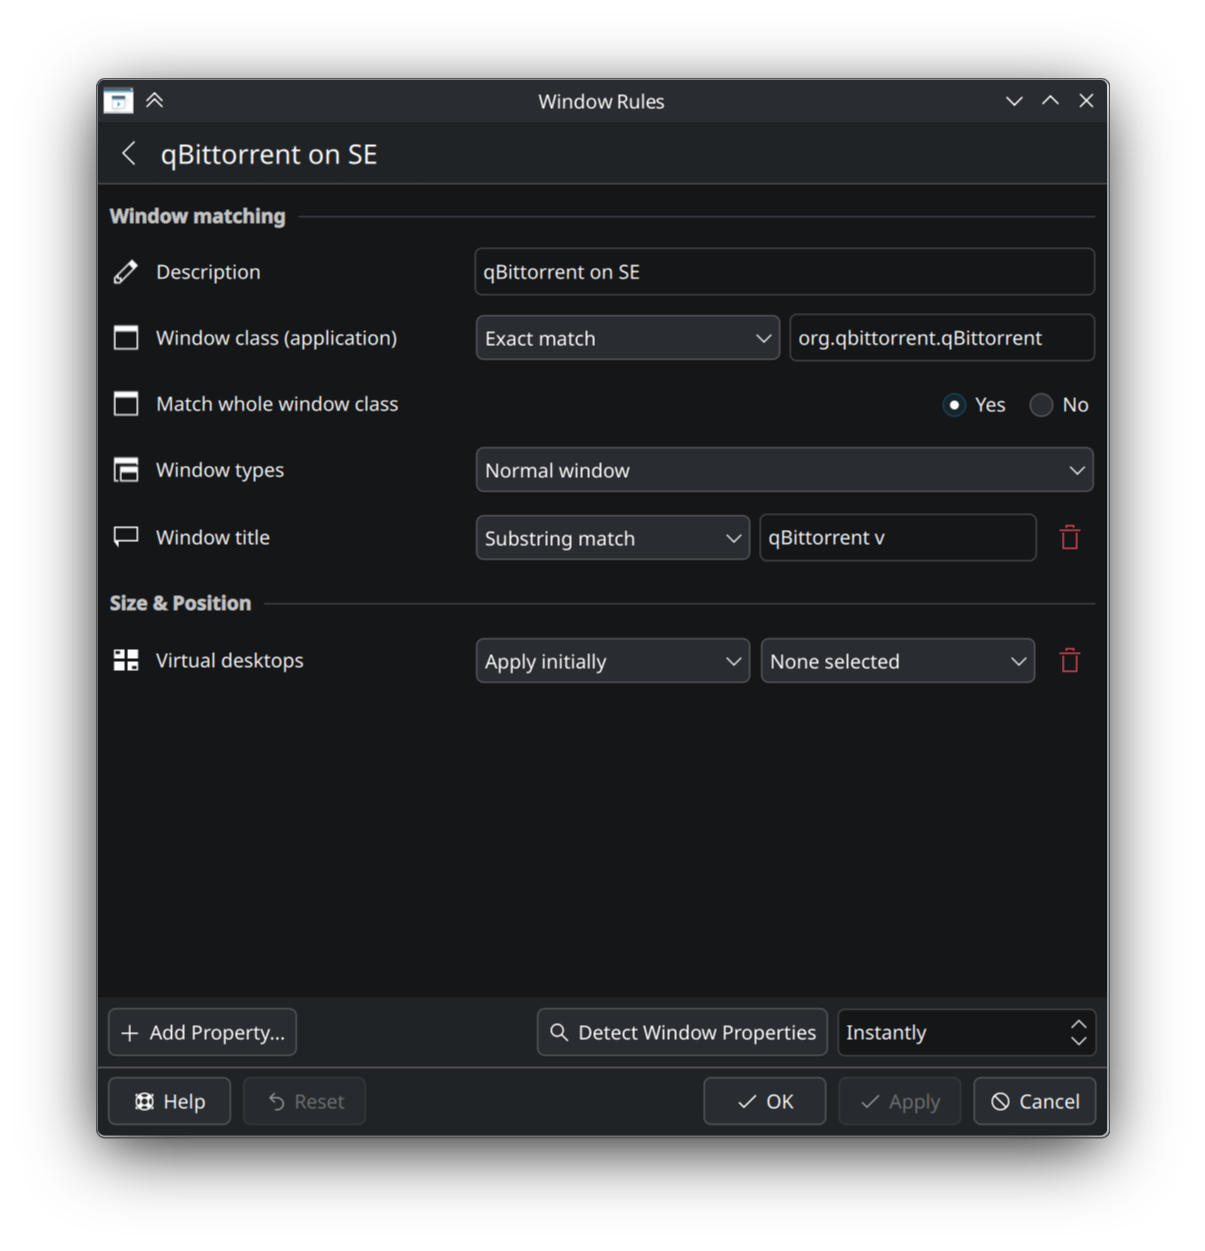Click the Window title speech bubble icon
Screen dimensions: 1205x1251
pyautogui.click(x=126, y=537)
